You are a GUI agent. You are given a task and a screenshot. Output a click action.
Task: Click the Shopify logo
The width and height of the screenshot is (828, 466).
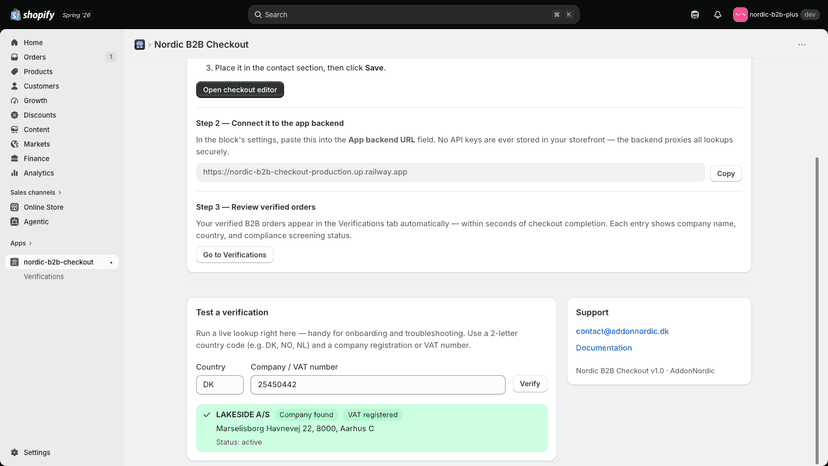[33, 15]
